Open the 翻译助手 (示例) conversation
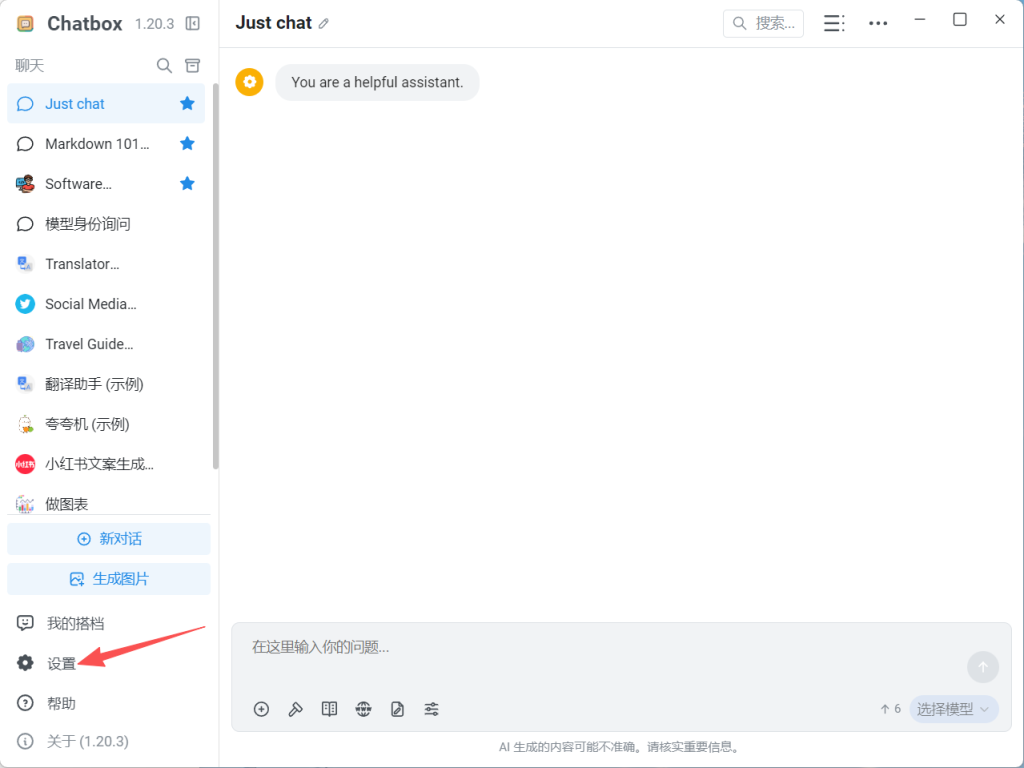This screenshot has height=768, width=1024. click(106, 384)
